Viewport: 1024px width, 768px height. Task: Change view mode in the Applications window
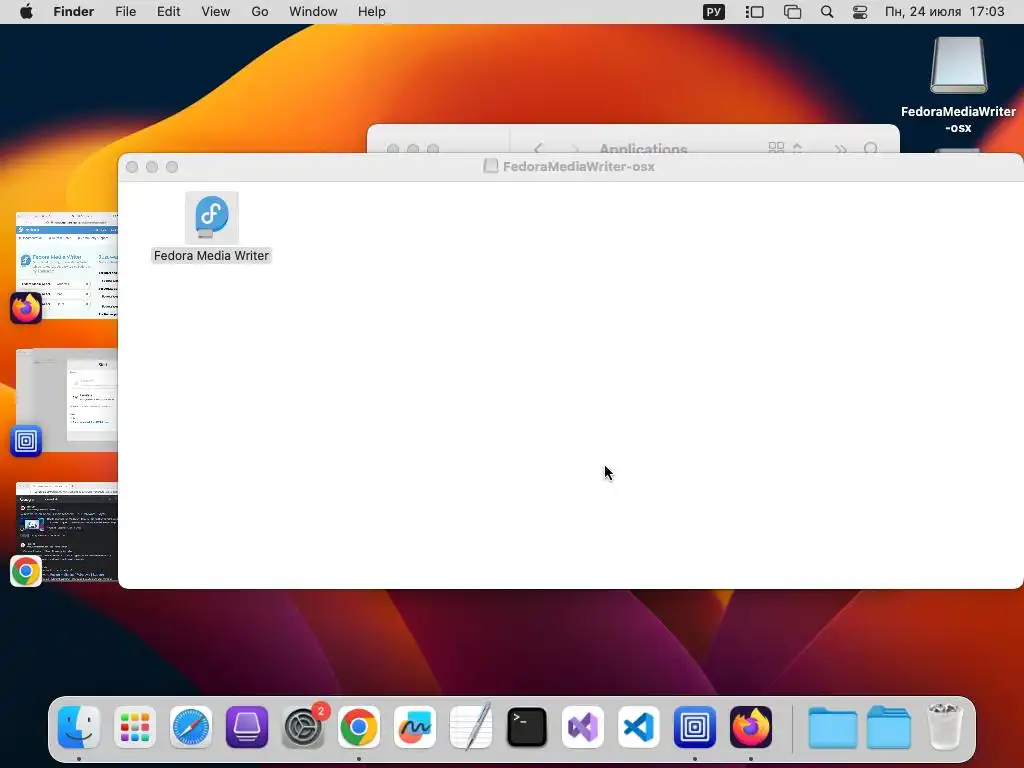pyautogui.click(x=784, y=148)
